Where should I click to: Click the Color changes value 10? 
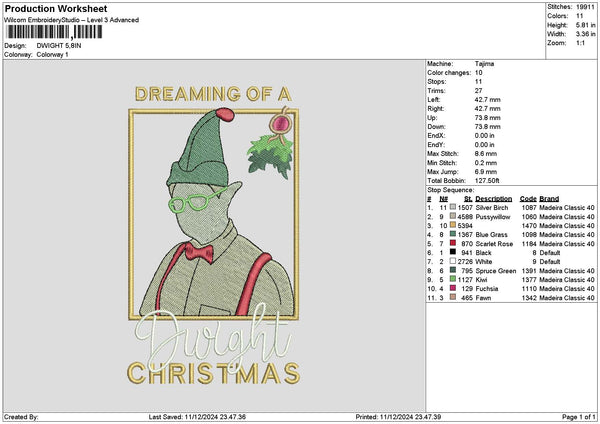[478, 73]
